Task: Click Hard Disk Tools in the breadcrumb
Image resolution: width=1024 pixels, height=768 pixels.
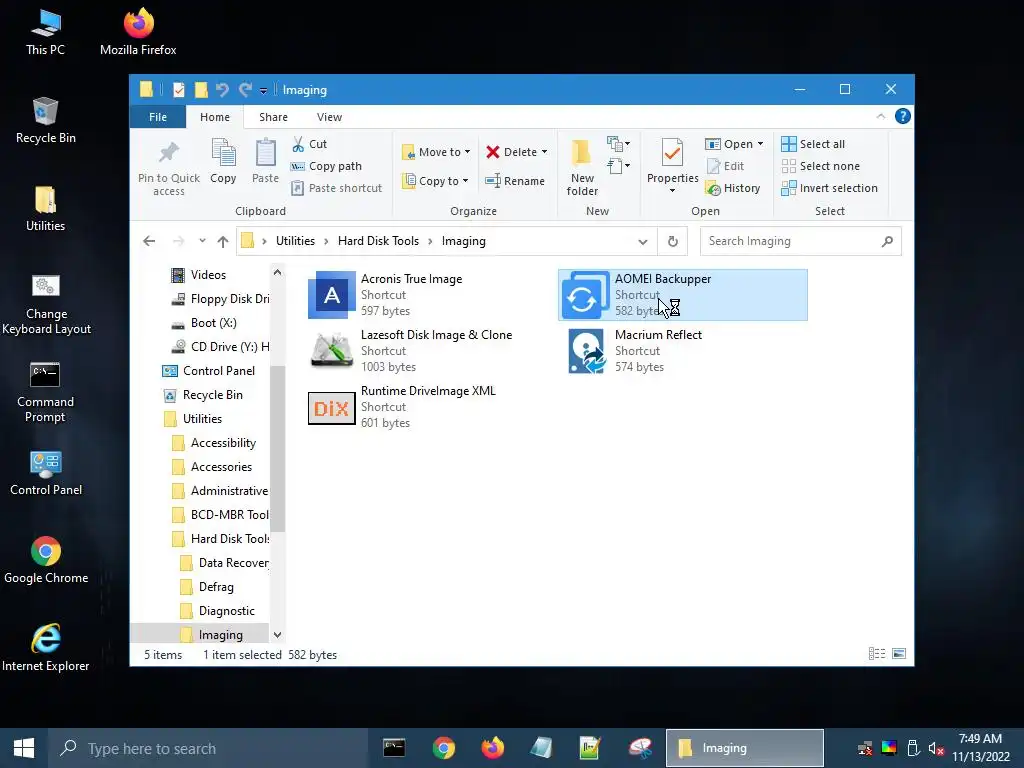Action: point(378,241)
